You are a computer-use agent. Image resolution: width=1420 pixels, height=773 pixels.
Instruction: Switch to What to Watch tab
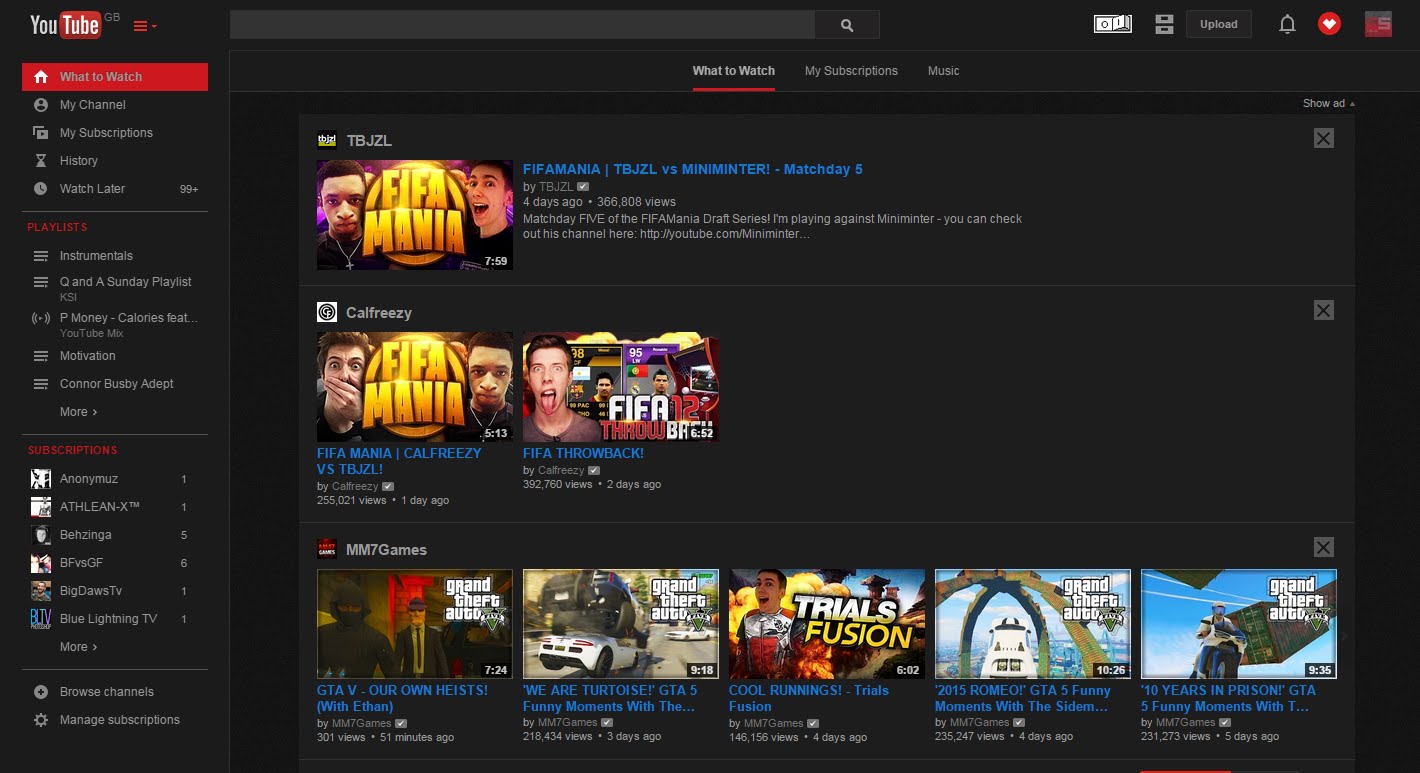click(x=734, y=71)
